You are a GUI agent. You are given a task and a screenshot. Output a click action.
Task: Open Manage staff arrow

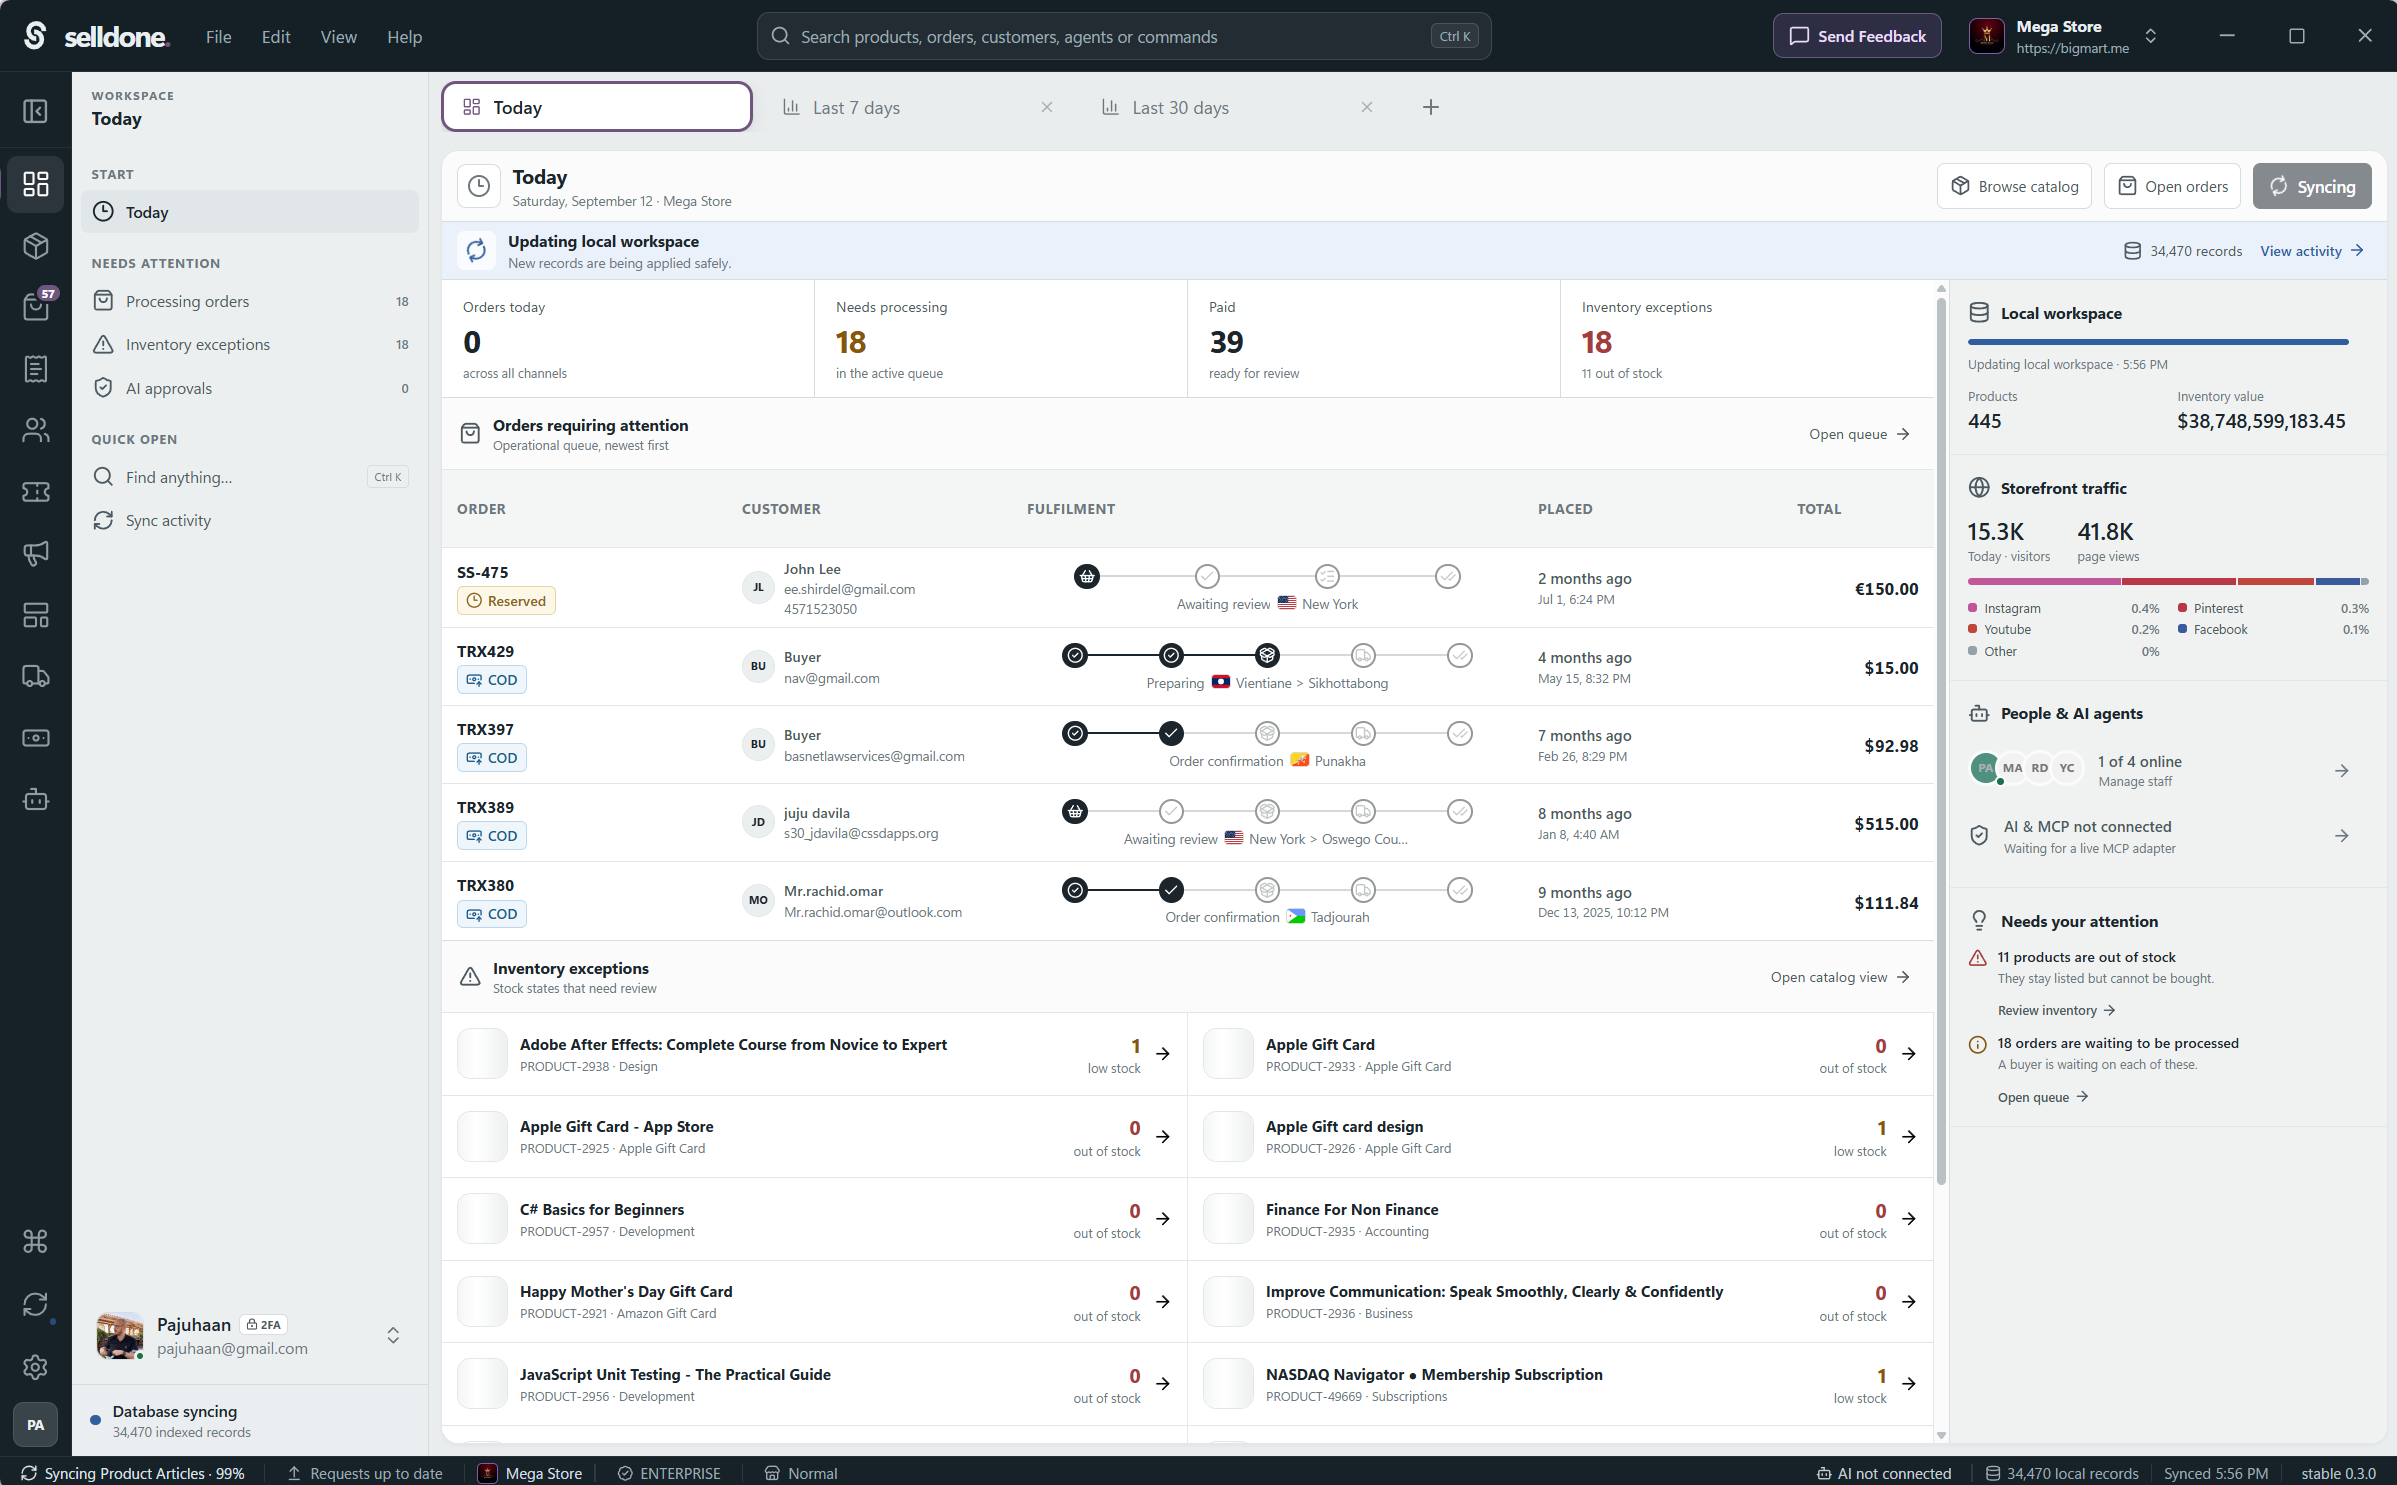click(x=2342, y=771)
